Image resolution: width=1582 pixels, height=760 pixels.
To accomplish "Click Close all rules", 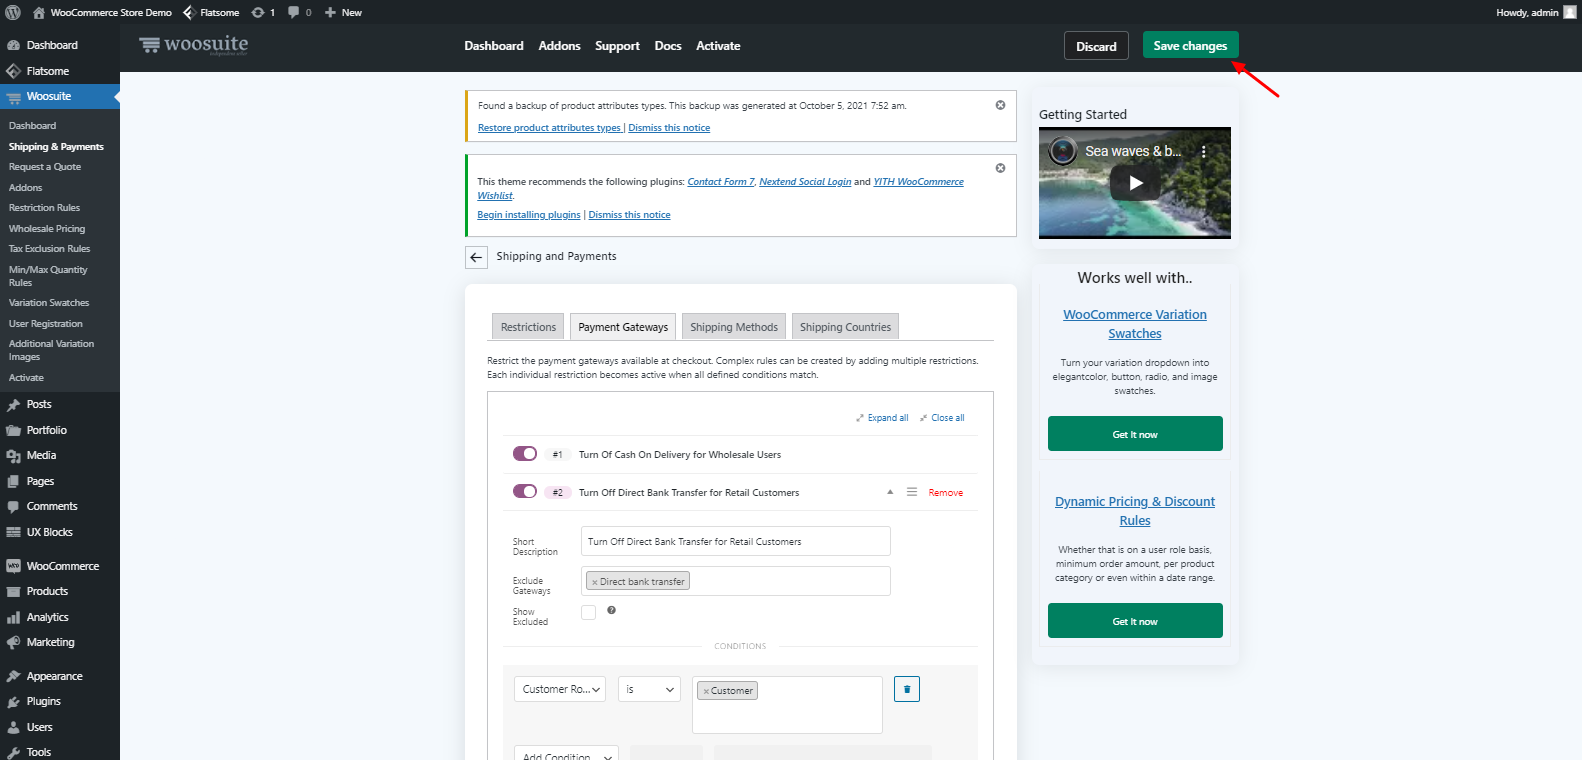I will (x=942, y=418).
